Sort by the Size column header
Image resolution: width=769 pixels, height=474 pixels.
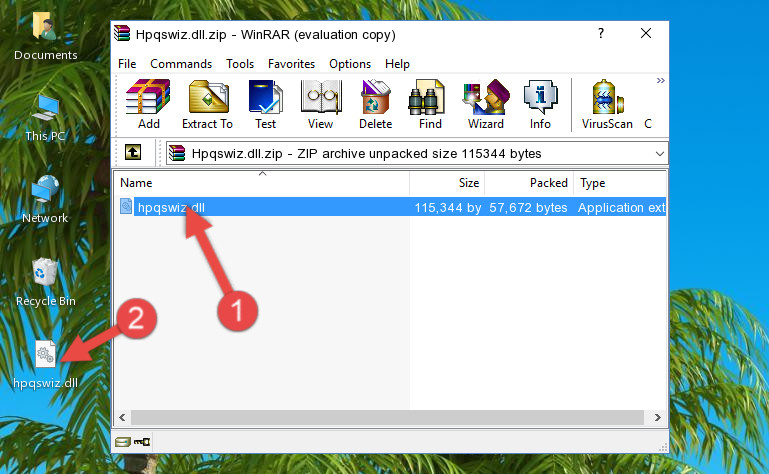point(447,183)
